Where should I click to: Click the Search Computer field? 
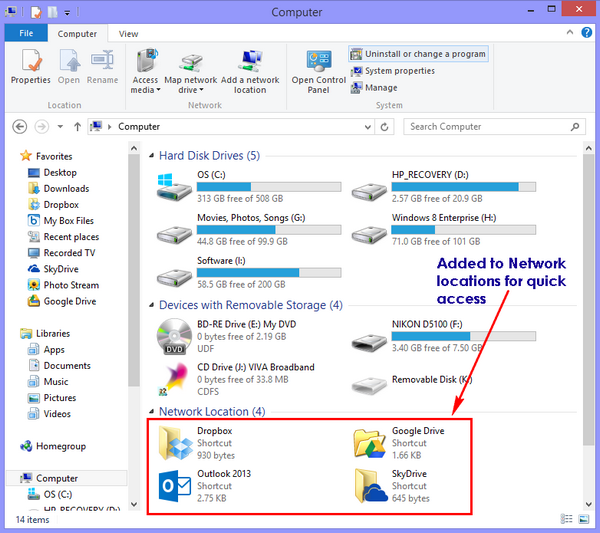(x=494, y=127)
